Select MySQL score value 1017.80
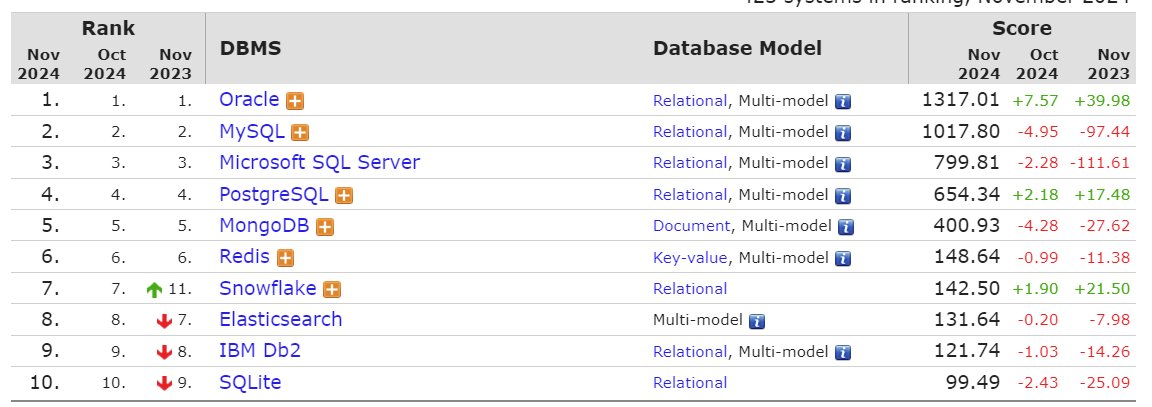Viewport: 1152px width, 407px height. 961,132
